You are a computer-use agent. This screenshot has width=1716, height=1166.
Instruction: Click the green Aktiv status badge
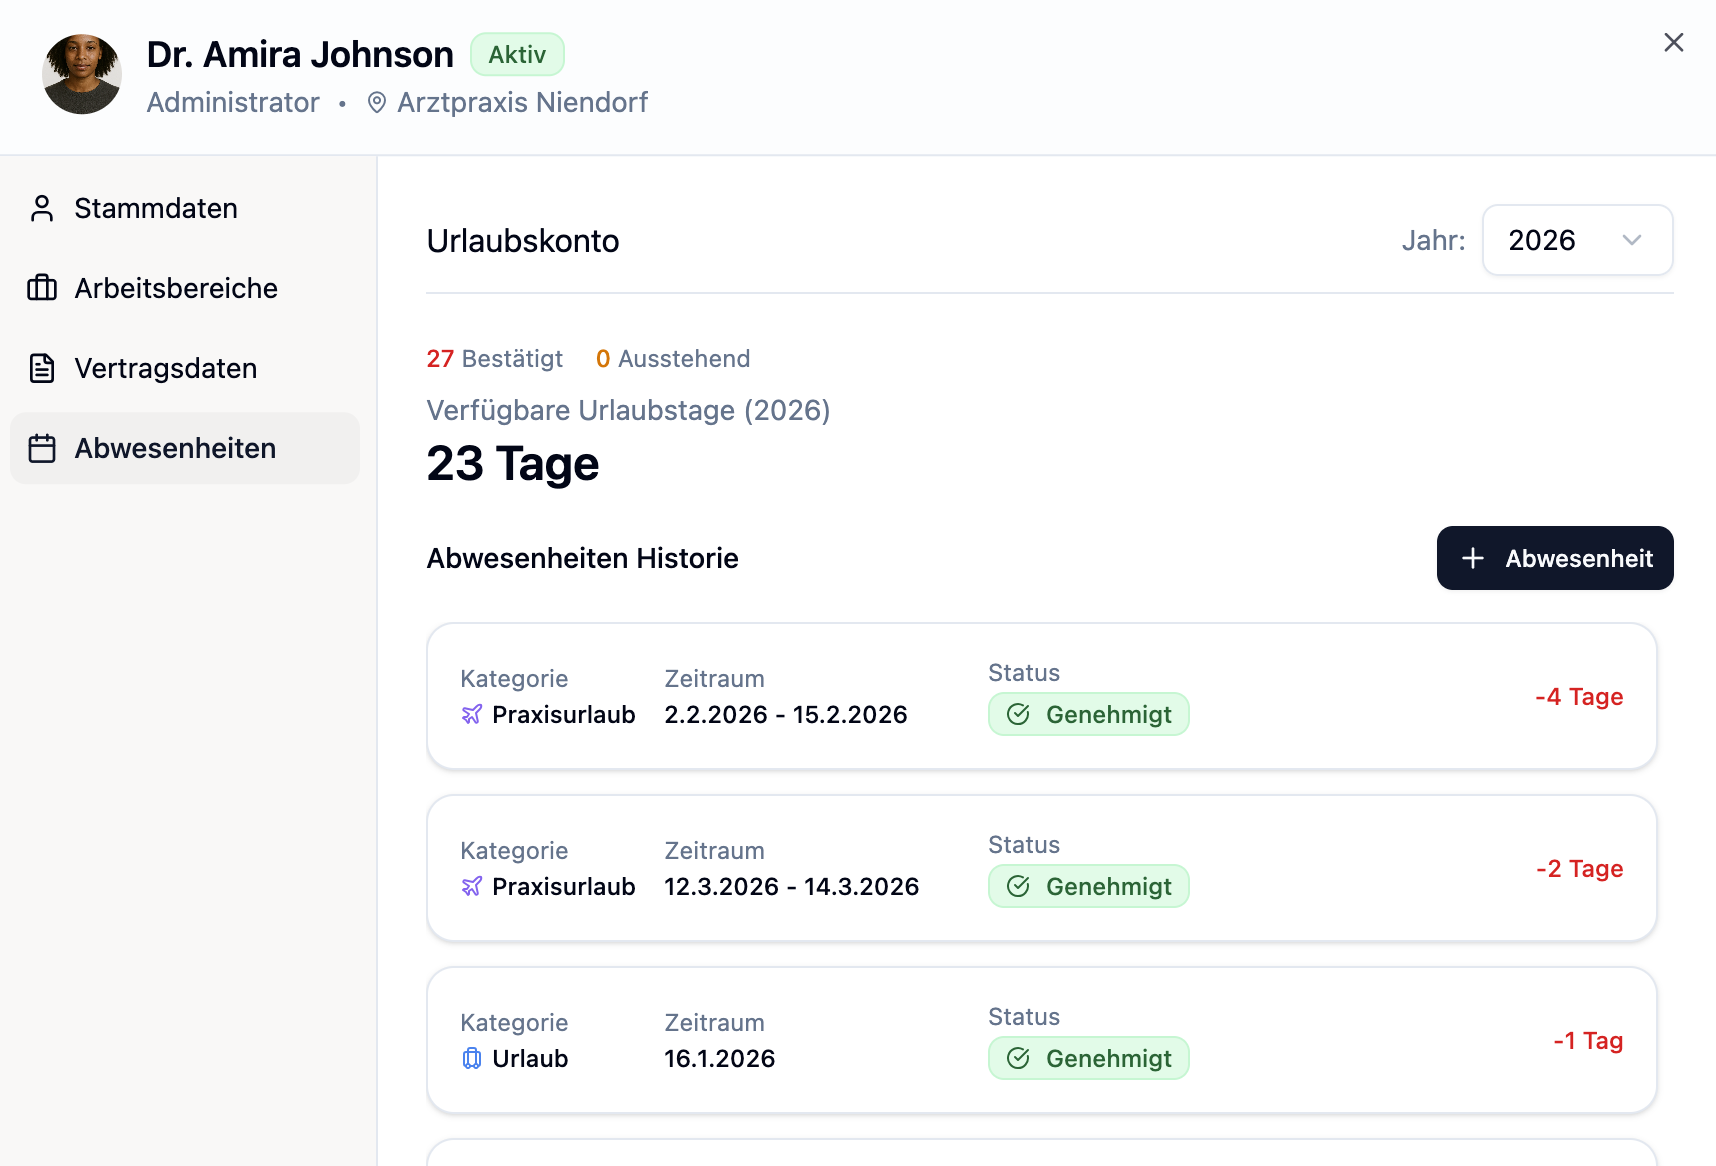(x=517, y=55)
